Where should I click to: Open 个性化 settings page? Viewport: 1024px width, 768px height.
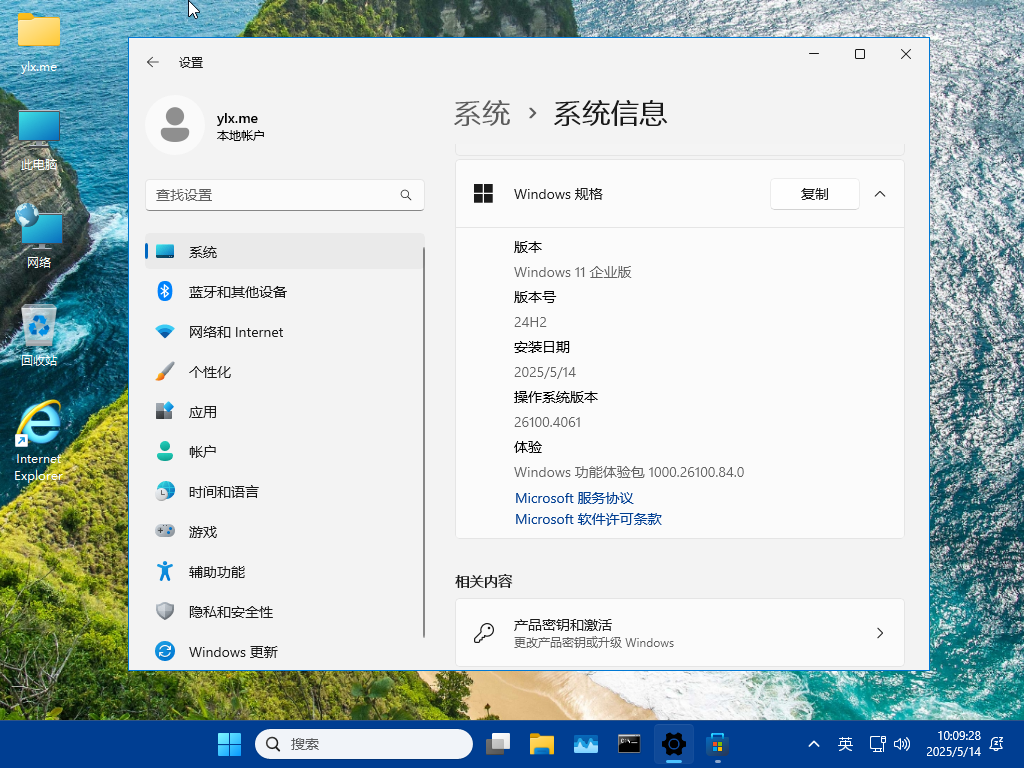pyautogui.click(x=210, y=372)
